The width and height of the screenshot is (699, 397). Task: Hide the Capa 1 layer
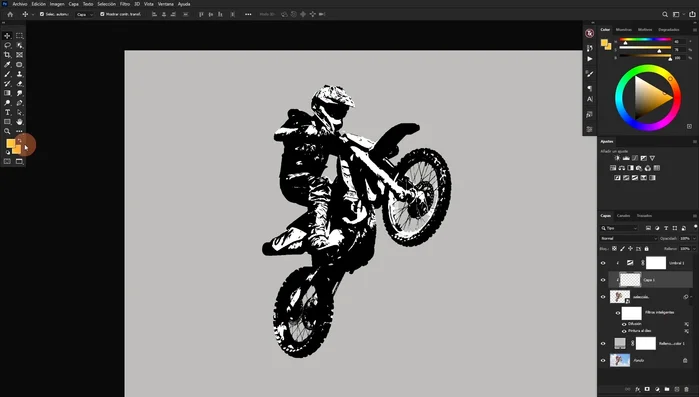click(603, 280)
